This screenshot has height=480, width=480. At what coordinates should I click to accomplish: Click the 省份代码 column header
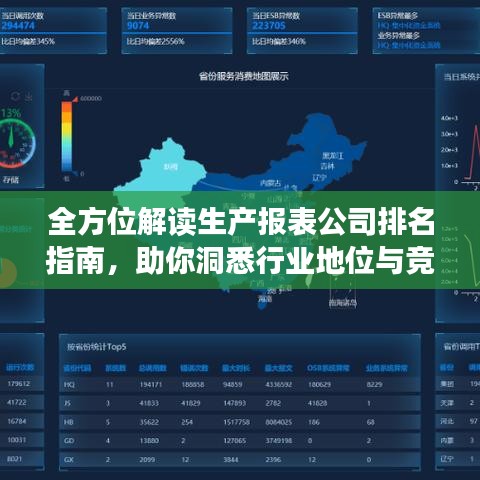click(77, 368)
